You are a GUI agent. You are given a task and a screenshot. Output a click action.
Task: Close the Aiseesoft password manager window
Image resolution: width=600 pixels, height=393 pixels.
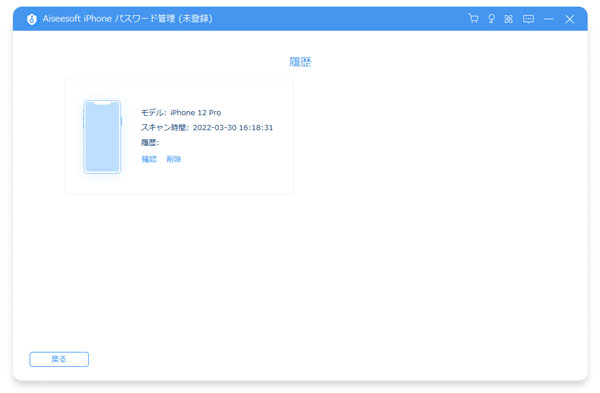[x=569, y=19]
